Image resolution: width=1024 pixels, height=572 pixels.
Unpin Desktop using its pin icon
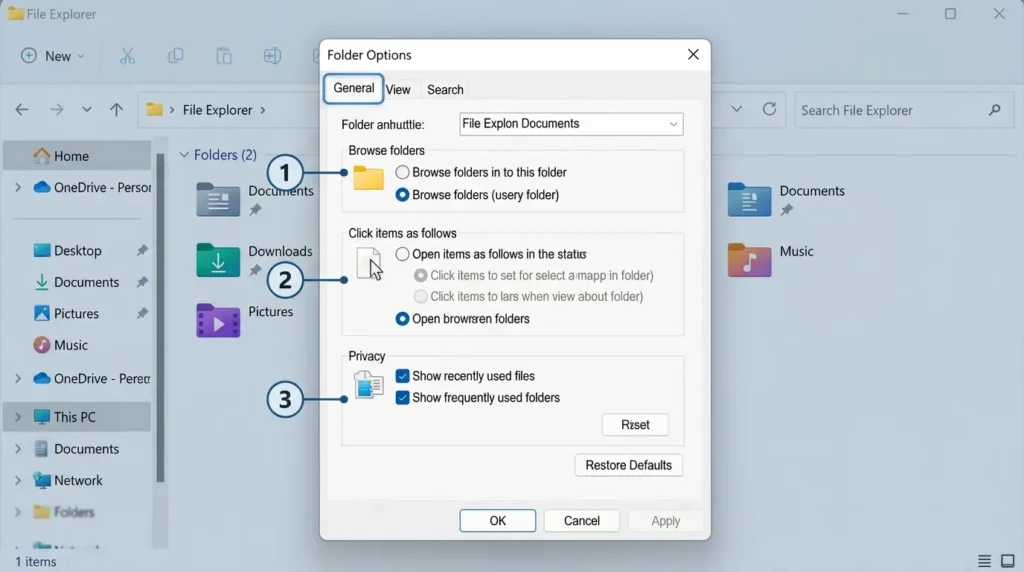[142, 251]
